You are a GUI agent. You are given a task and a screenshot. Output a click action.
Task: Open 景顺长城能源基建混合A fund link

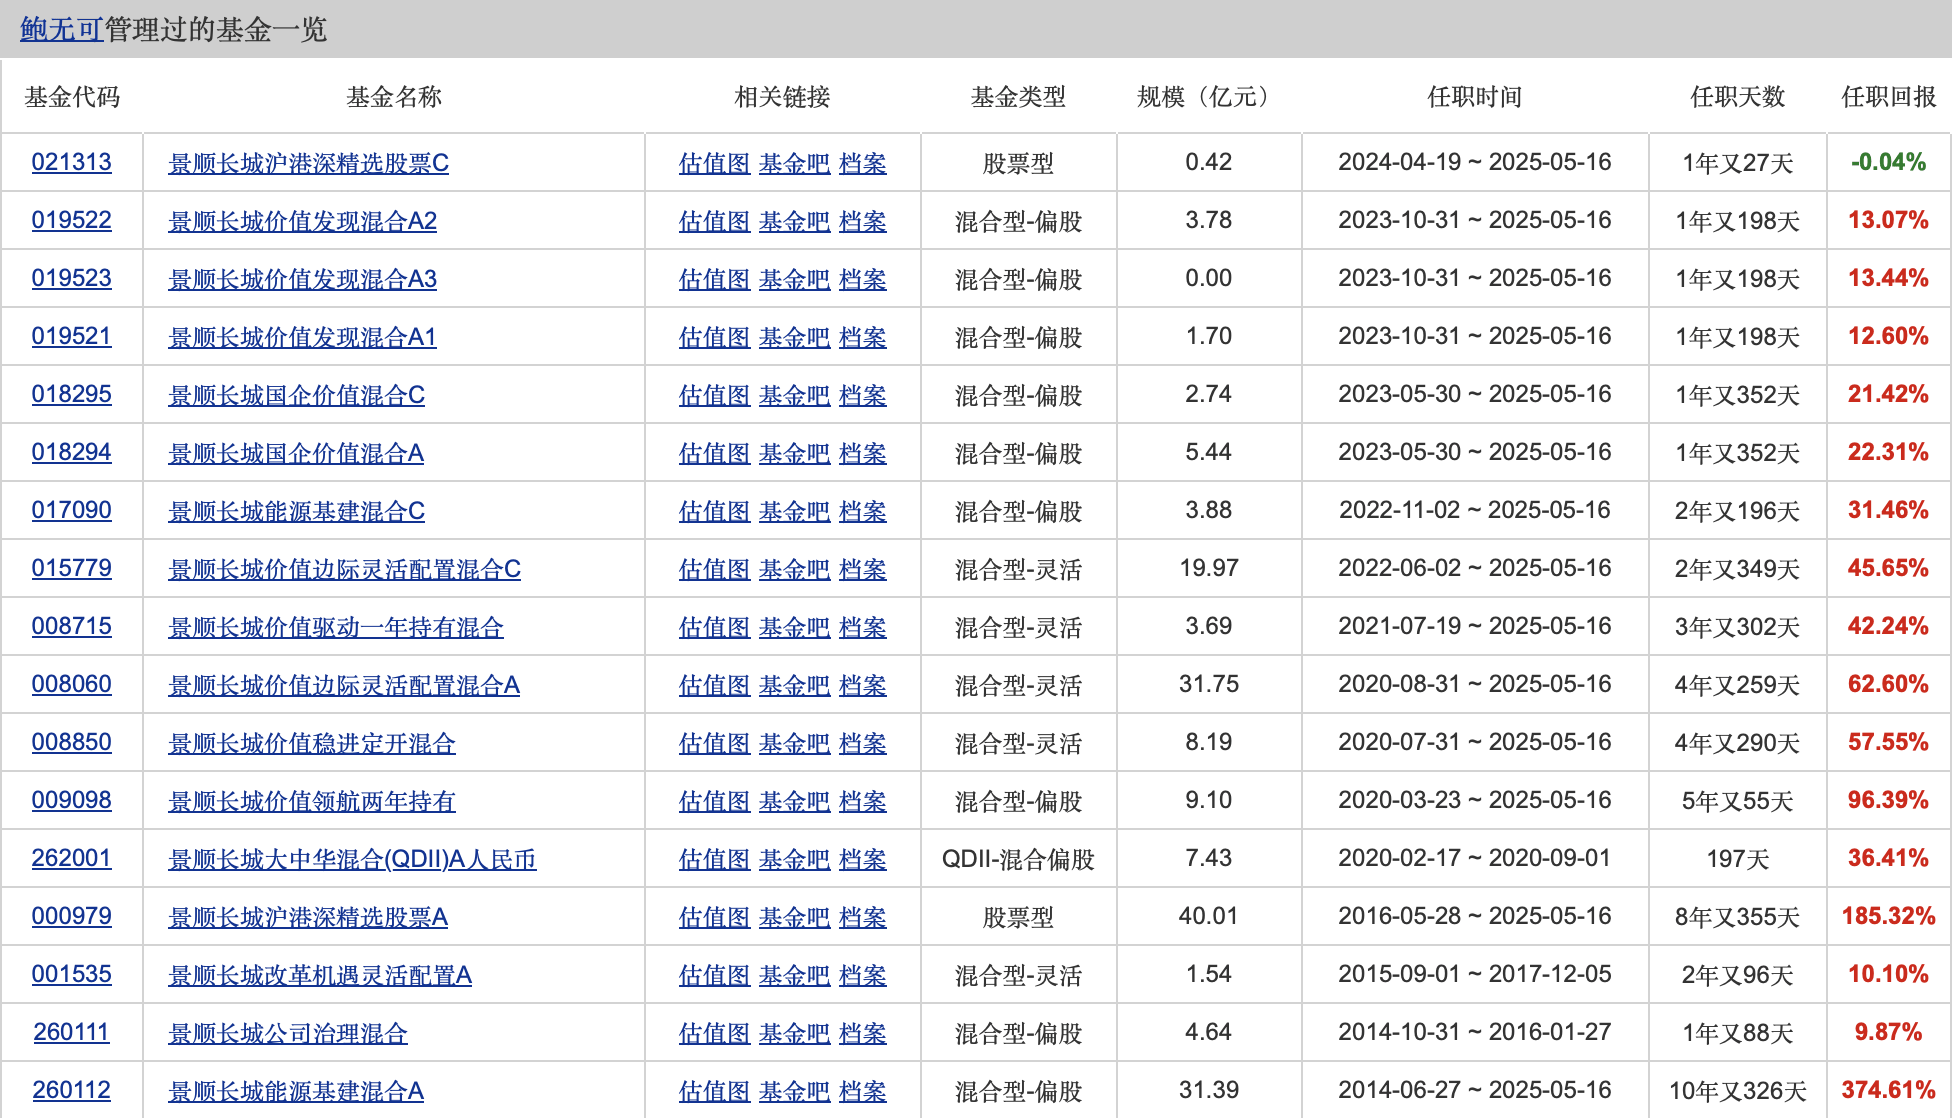point(296,1091)
